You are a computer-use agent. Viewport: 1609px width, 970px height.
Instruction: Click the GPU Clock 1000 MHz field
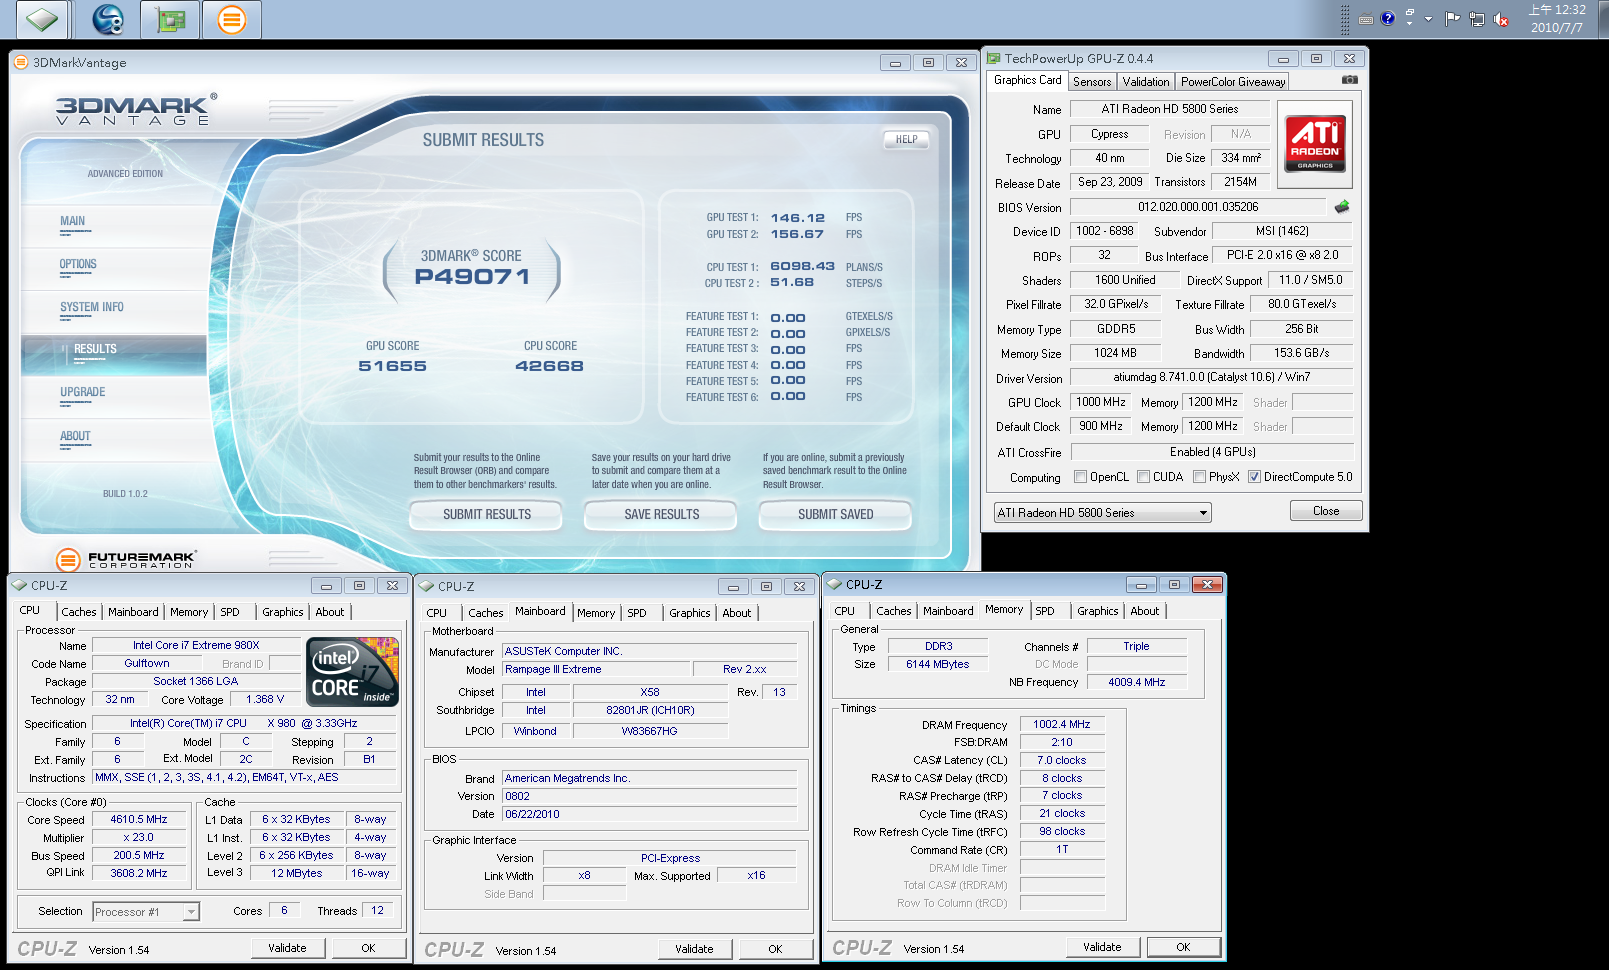click(1101, 402)
